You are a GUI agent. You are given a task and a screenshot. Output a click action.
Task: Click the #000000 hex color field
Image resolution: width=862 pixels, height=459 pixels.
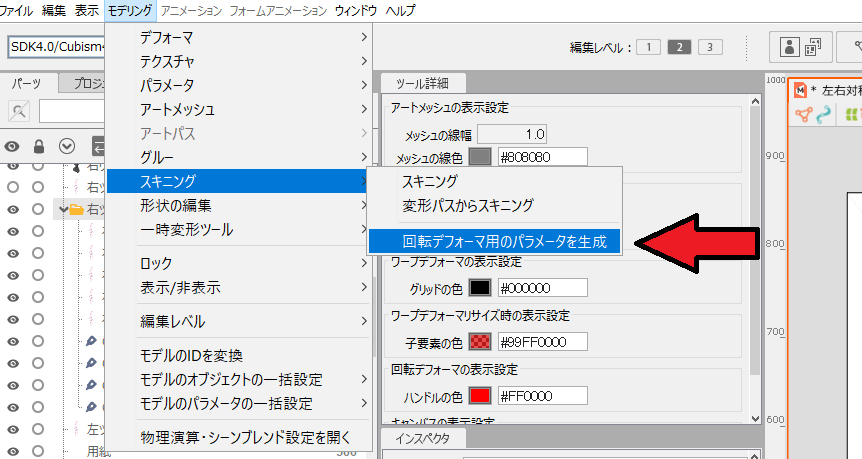543,287
